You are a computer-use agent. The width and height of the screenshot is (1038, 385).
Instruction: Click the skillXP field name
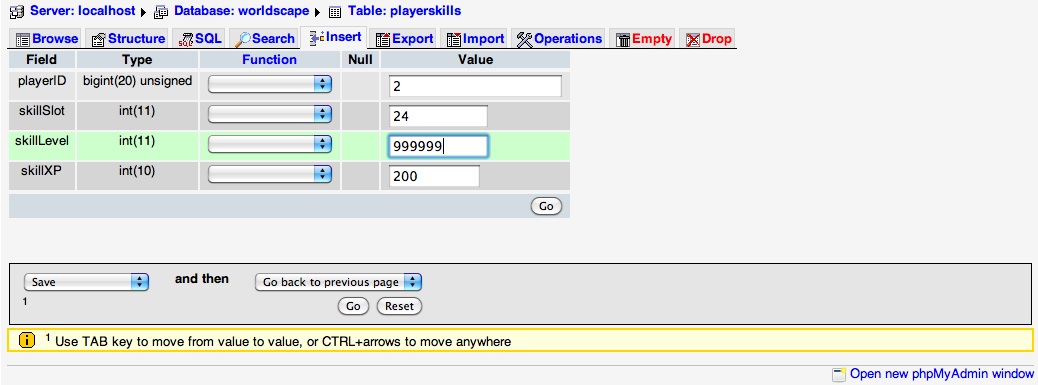42,171
